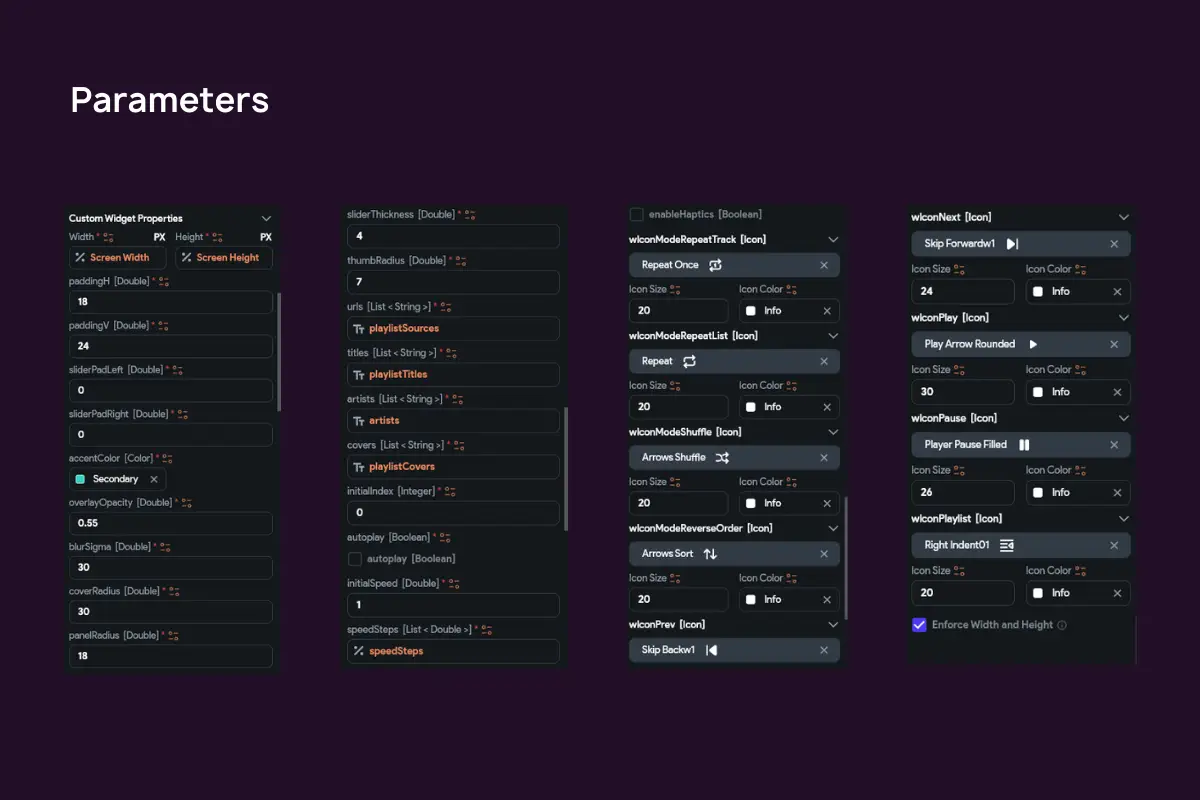Remove the Arrows Shuffle icon selection
Viewport: 1200px width, 800px height.
(824, 458)
